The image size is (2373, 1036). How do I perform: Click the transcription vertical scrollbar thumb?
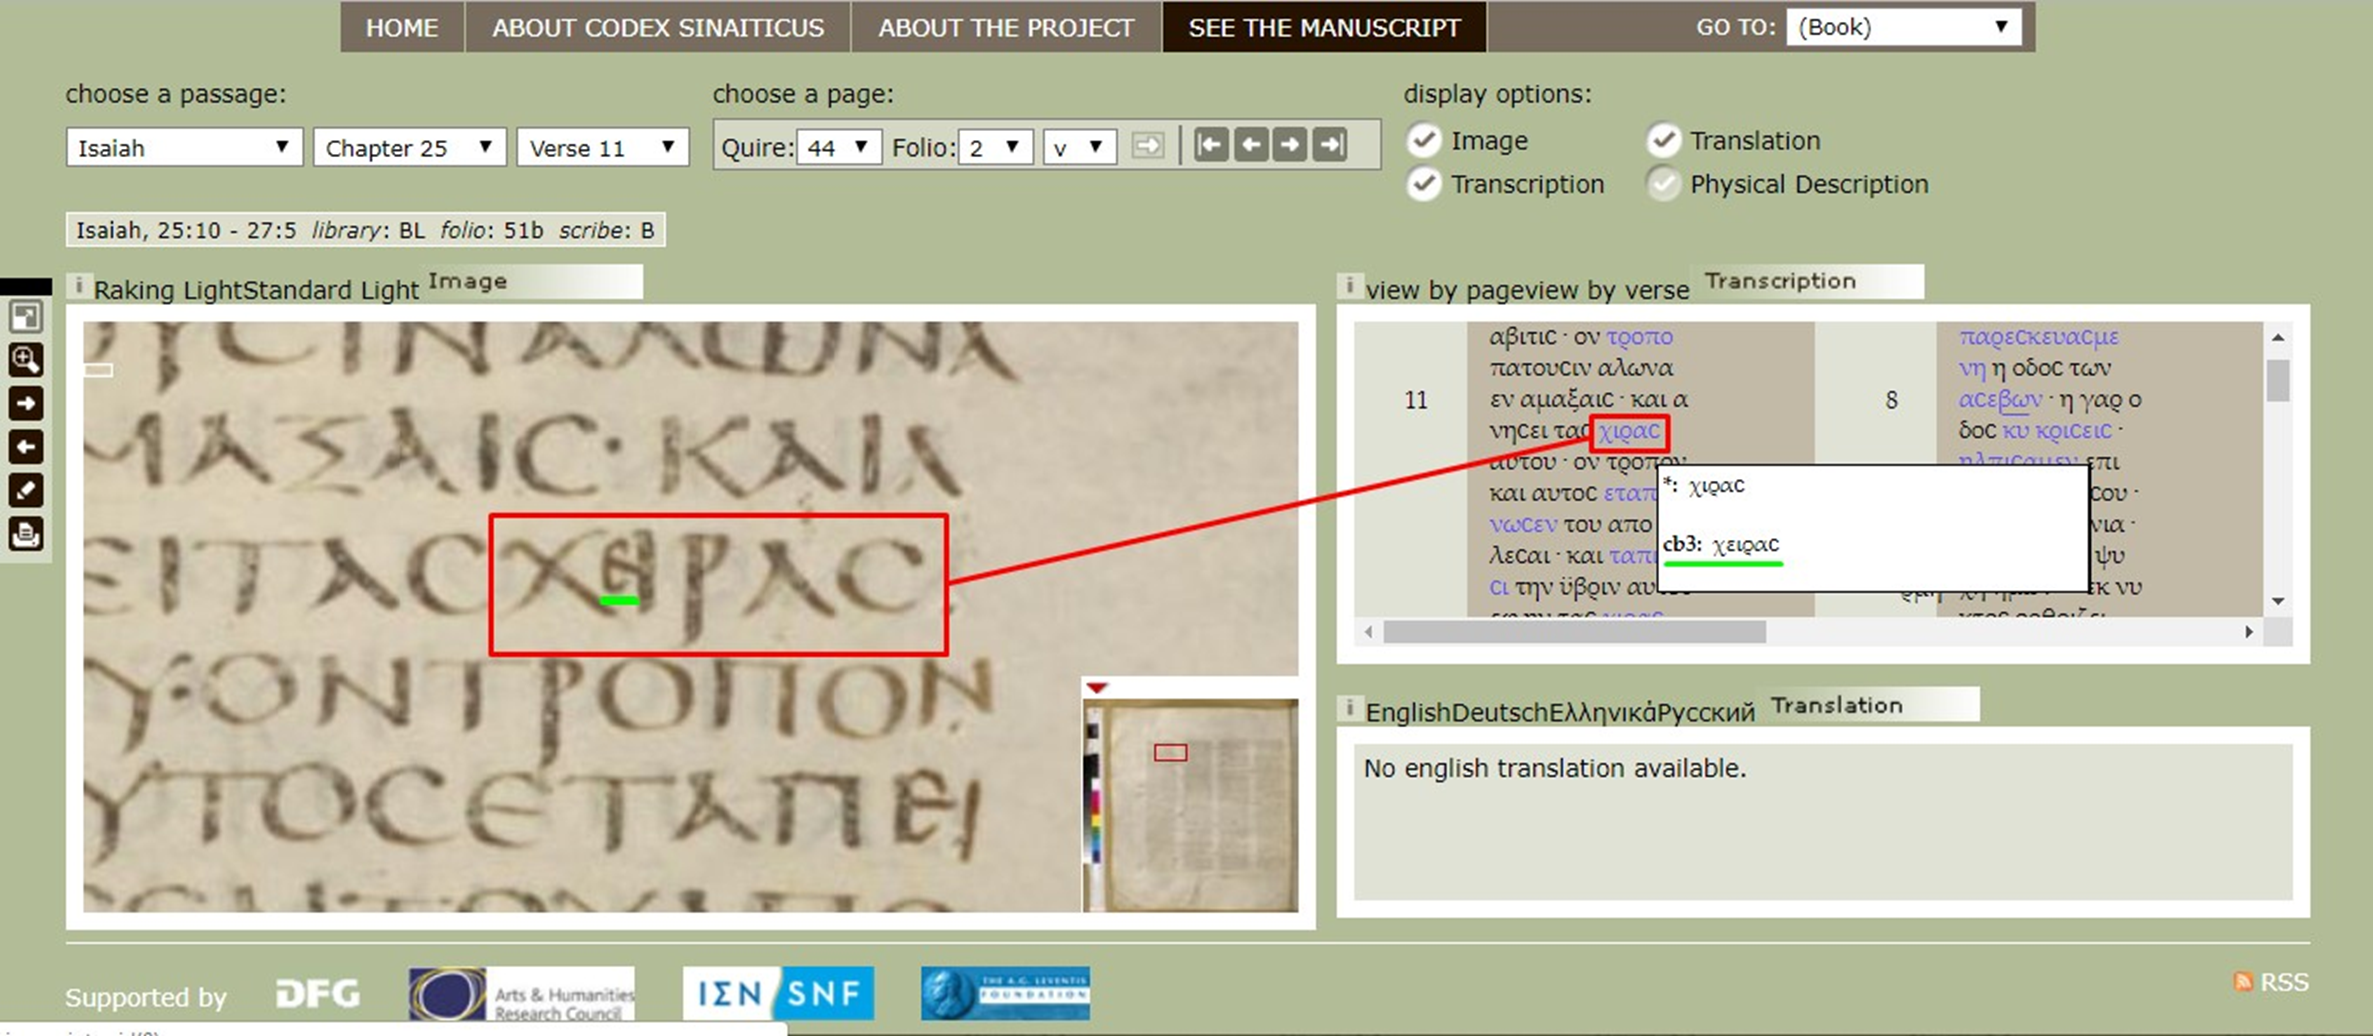[x=2278, y=380]
